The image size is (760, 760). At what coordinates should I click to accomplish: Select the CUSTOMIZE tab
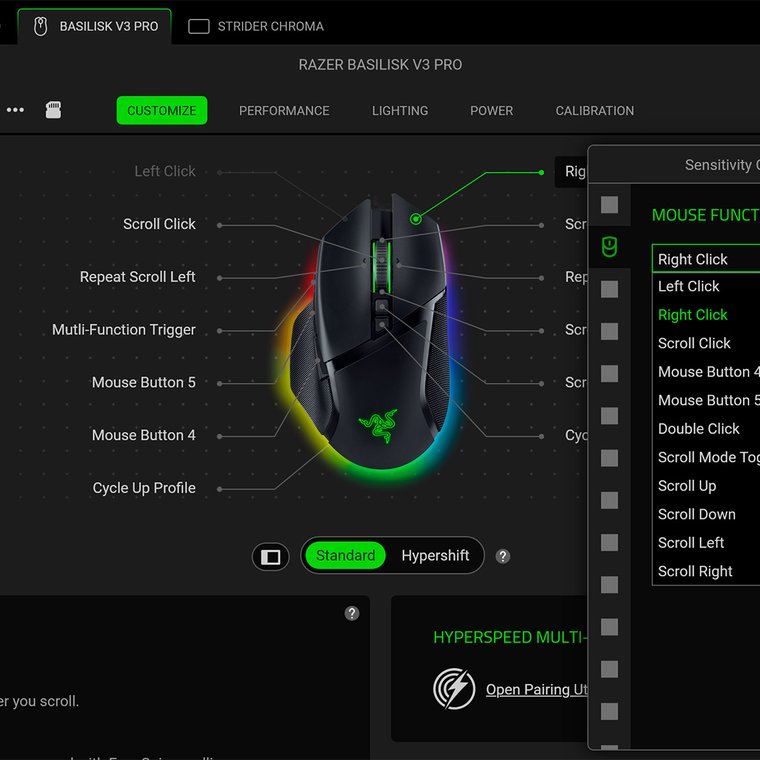(x=162, y=111)
